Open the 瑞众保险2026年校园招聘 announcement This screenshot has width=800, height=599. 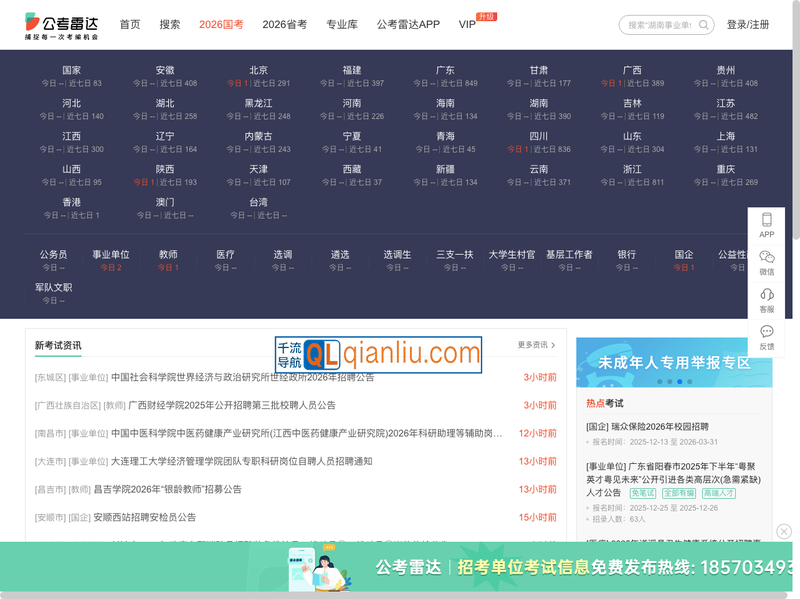pos(649,427)
